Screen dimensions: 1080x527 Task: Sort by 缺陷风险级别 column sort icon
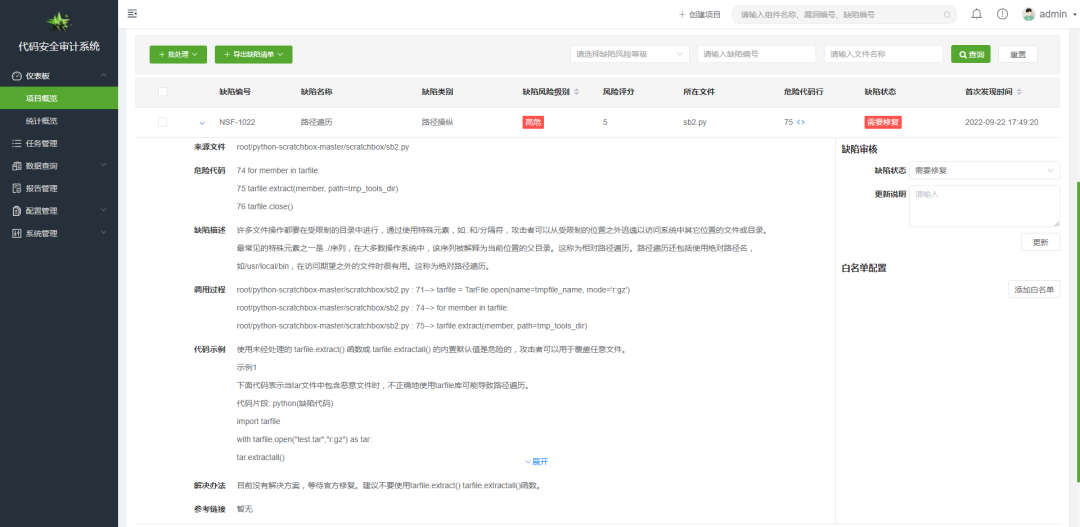(x=579, y=91)
